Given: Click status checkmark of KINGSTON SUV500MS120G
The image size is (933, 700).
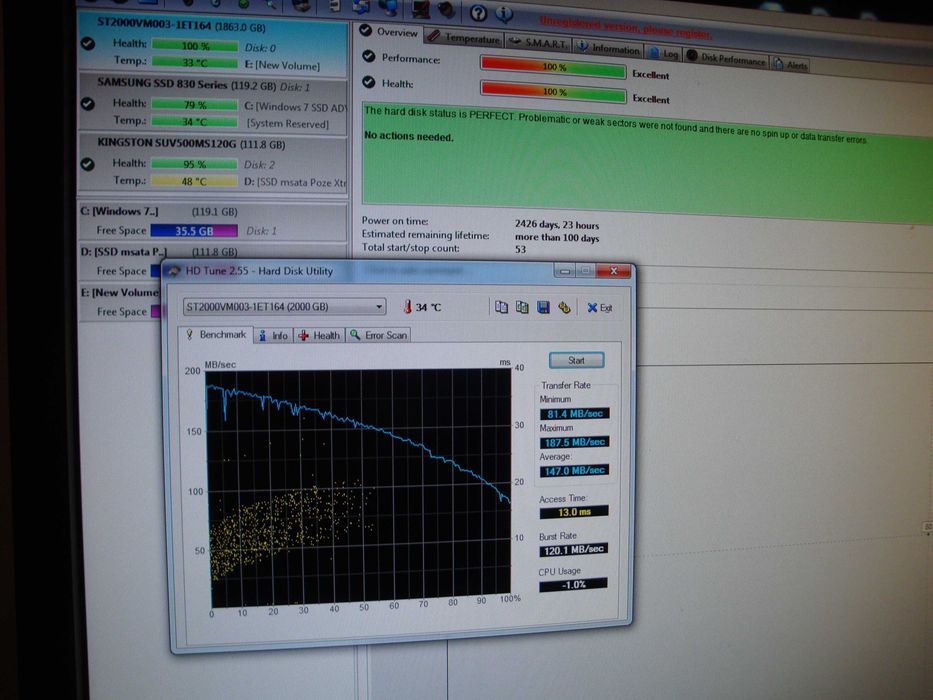Looking at the screenshot, I should (87, 164).
